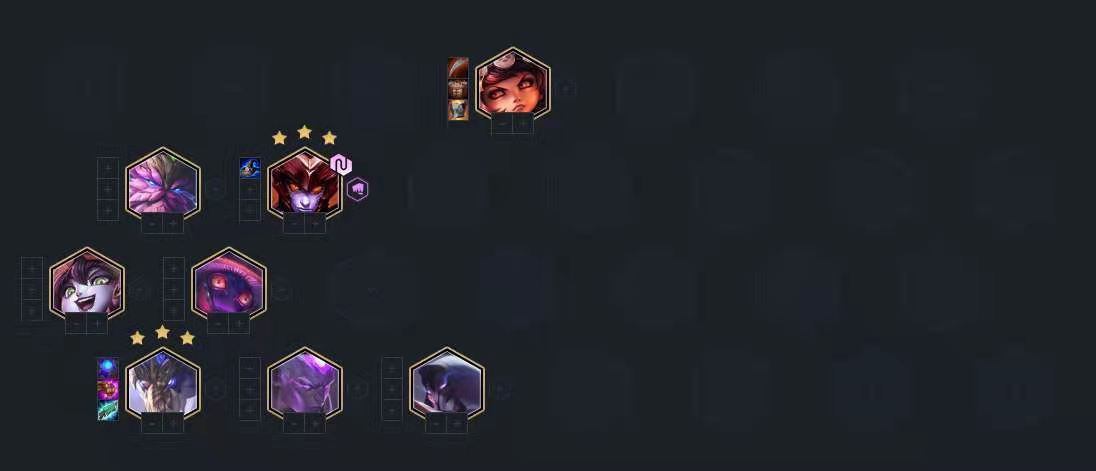Viewport: 1096px width, 471px height.
Task: Click the blue orb item beside bearded champion
Action: [x=108, y=368]
